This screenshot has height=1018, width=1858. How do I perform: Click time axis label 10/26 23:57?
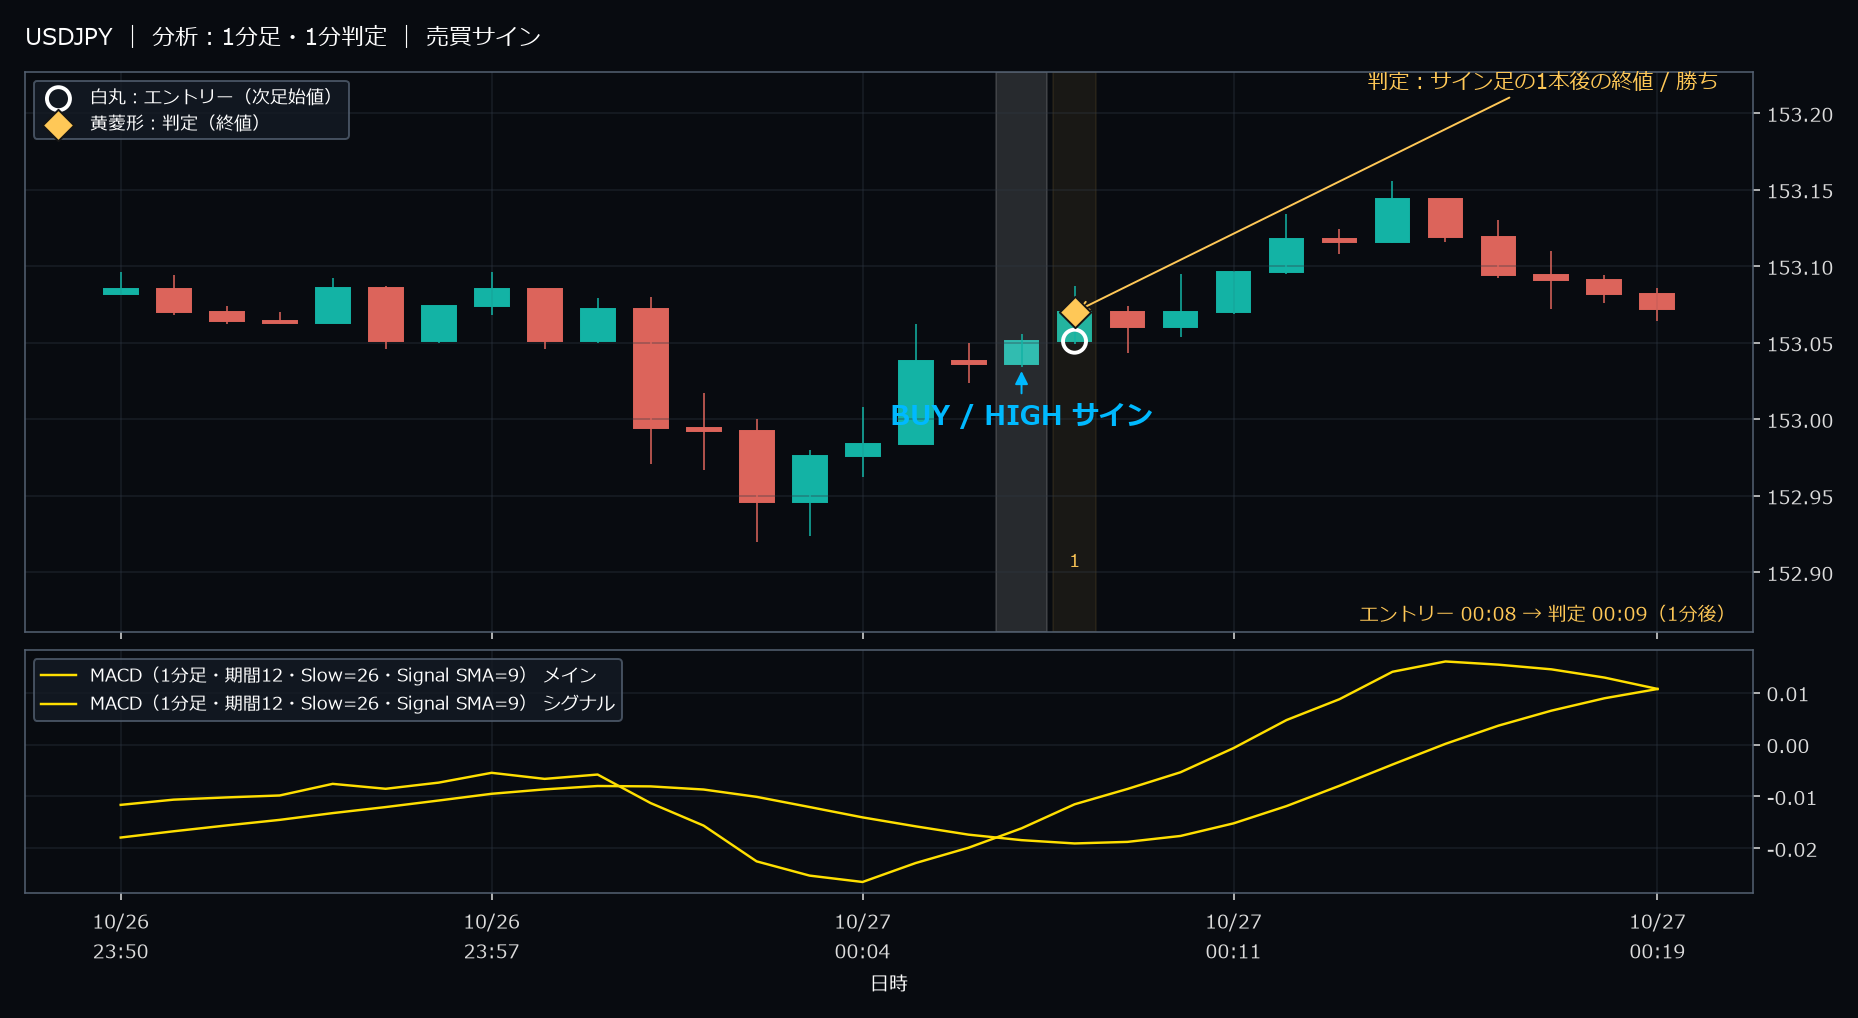point(492,937)
